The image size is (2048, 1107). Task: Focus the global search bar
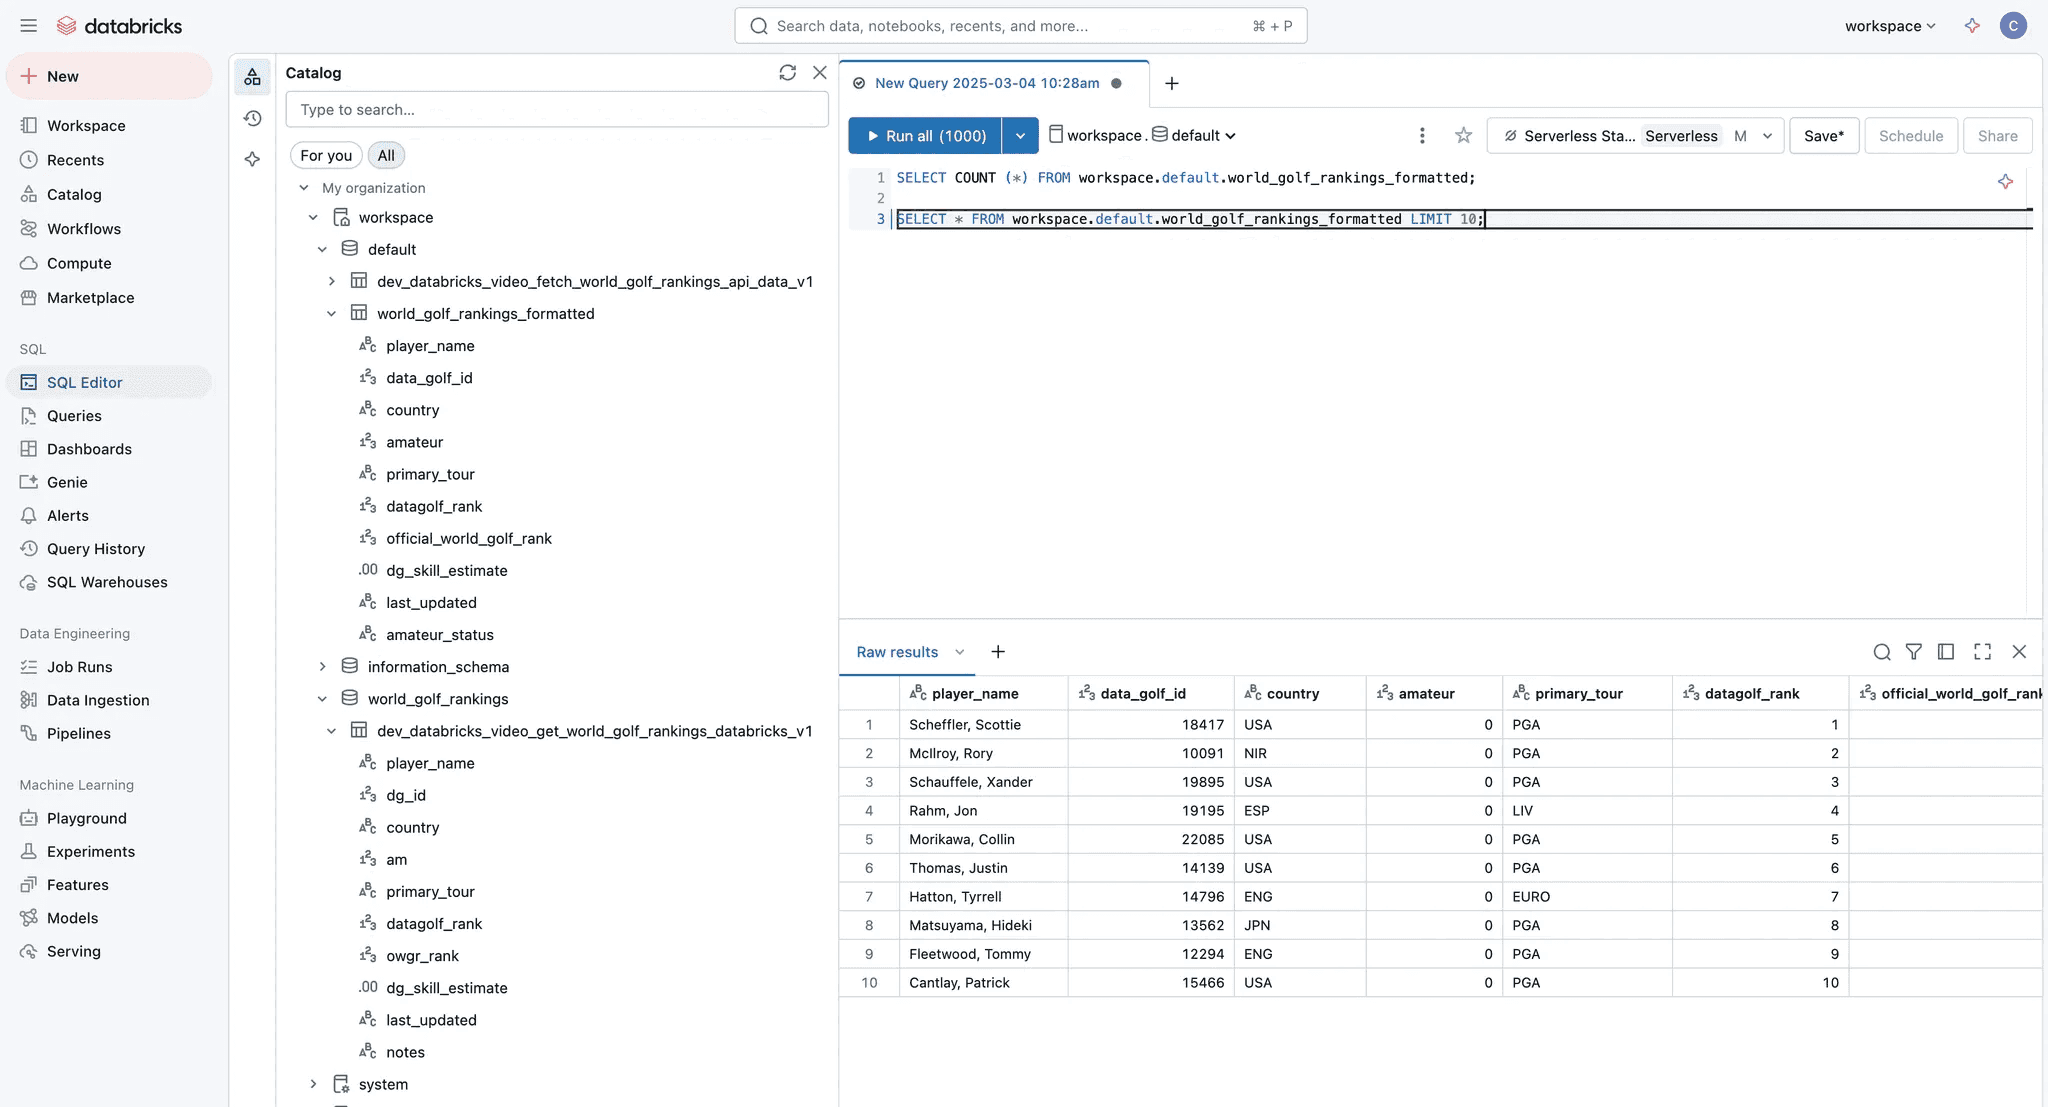(1020, 26)
